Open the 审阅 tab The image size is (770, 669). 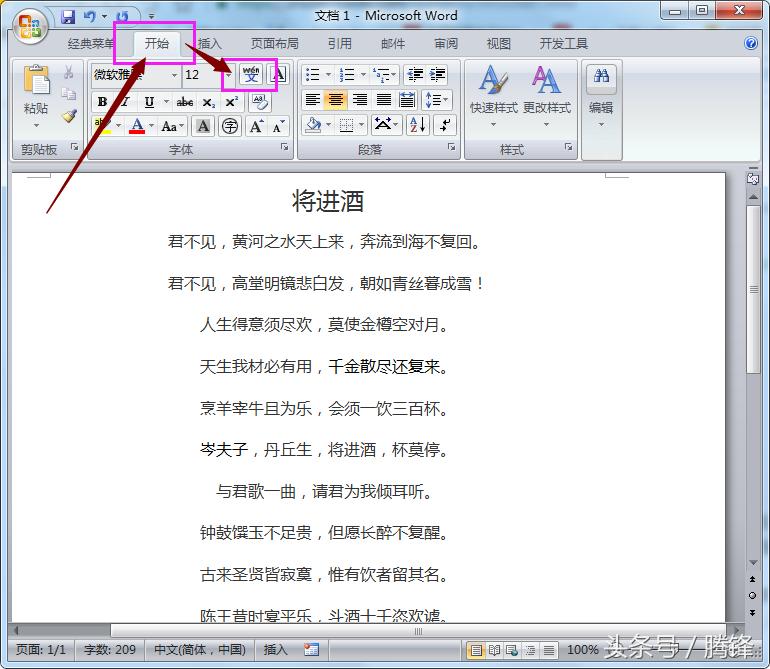tap(446, 43)
